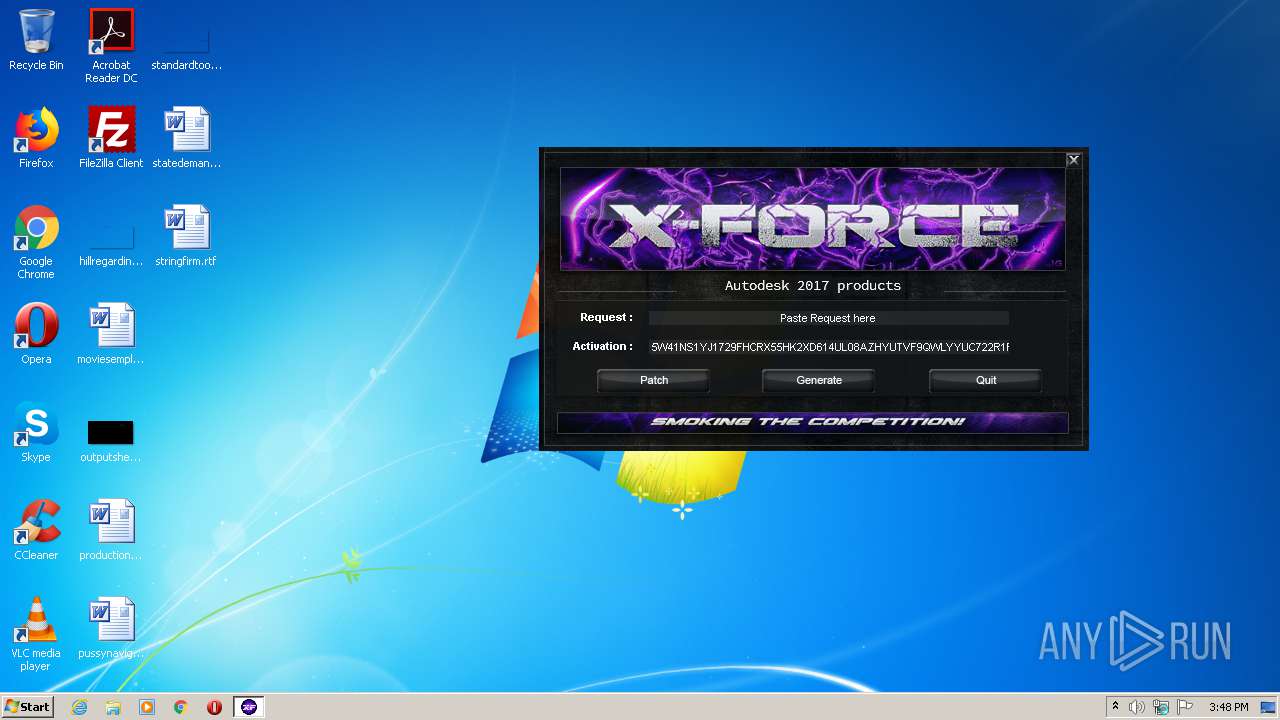Open Windows Explorer folder in taskbar
1280x720 pixels.
(113, 707)
